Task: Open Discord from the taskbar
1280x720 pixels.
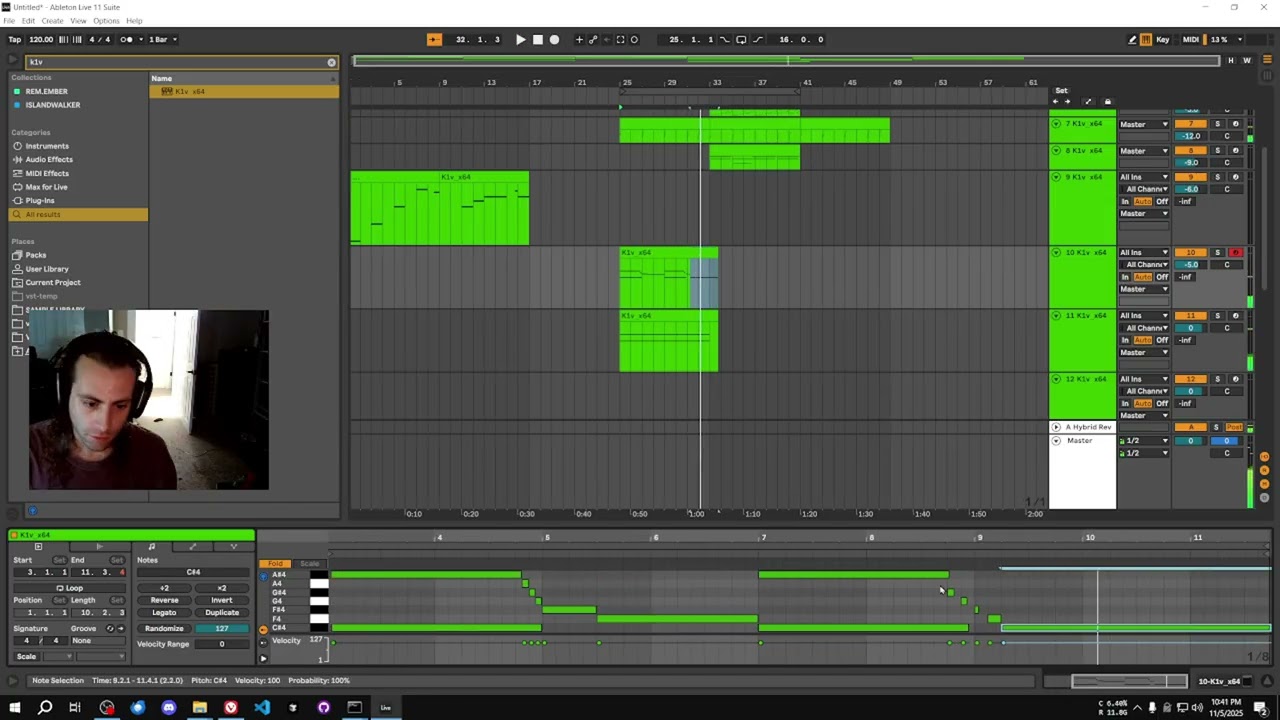Action: [168, 708]
